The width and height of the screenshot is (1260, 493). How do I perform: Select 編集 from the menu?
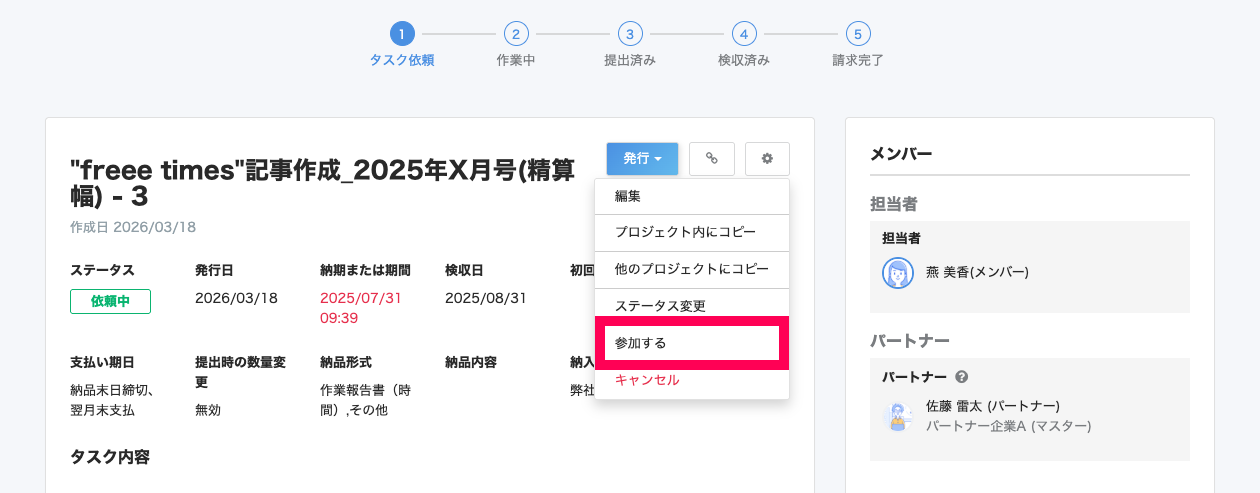coord(692,196)
